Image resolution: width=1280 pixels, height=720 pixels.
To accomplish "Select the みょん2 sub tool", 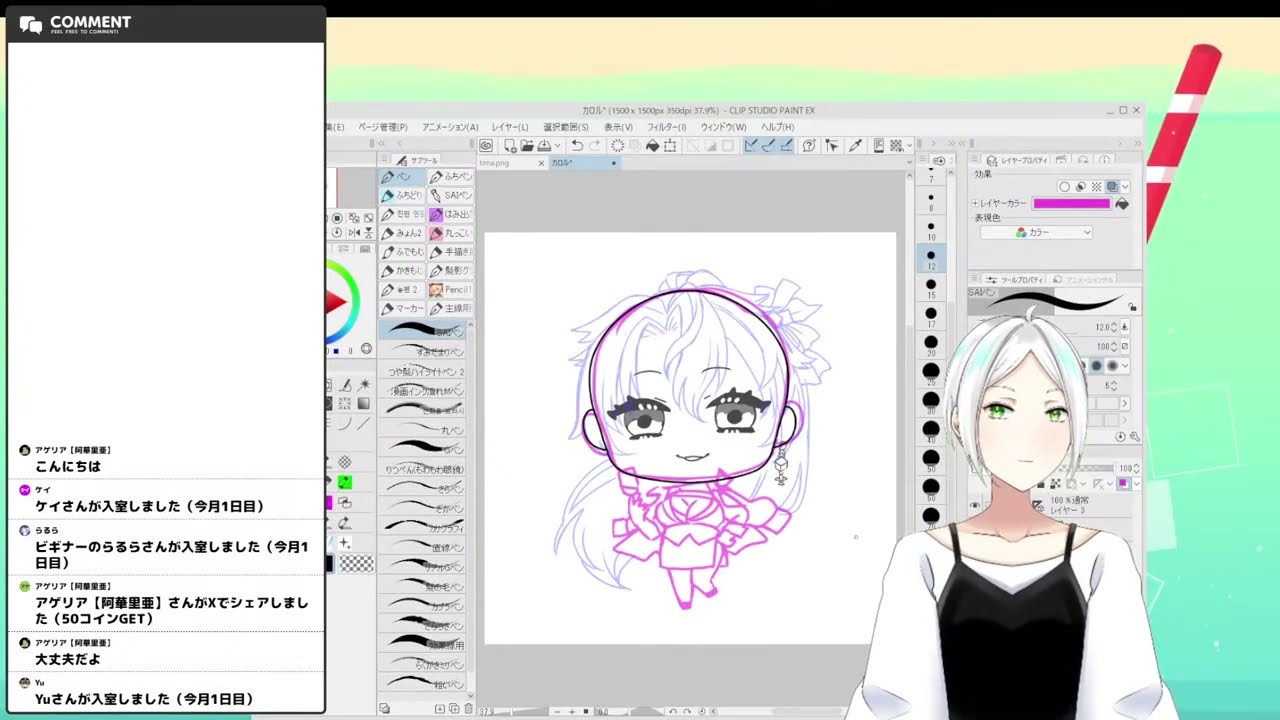I will point(402,233).
